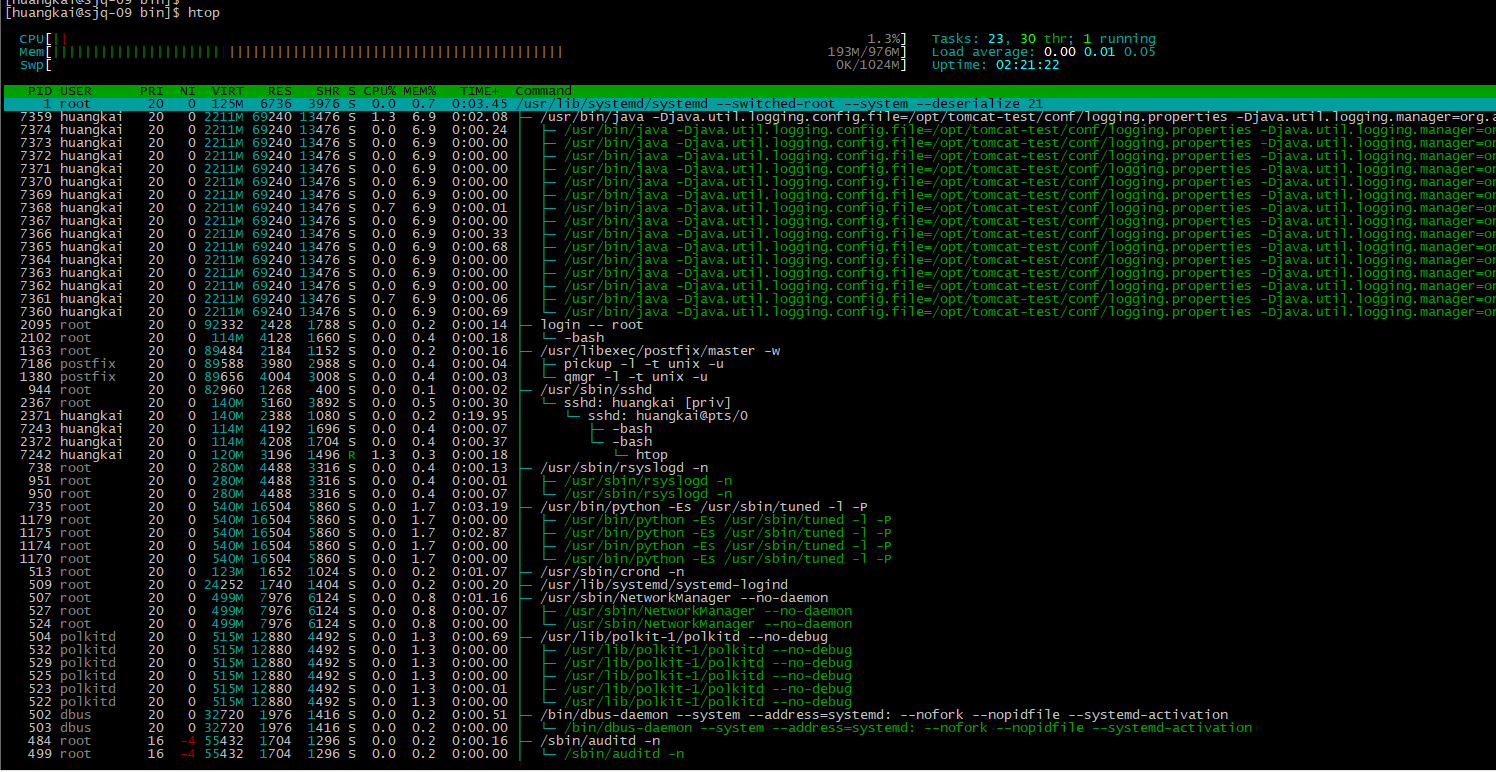Select dbus-daemon thread PID 503
1496x772 pixels.
click(x=748, y=728)
